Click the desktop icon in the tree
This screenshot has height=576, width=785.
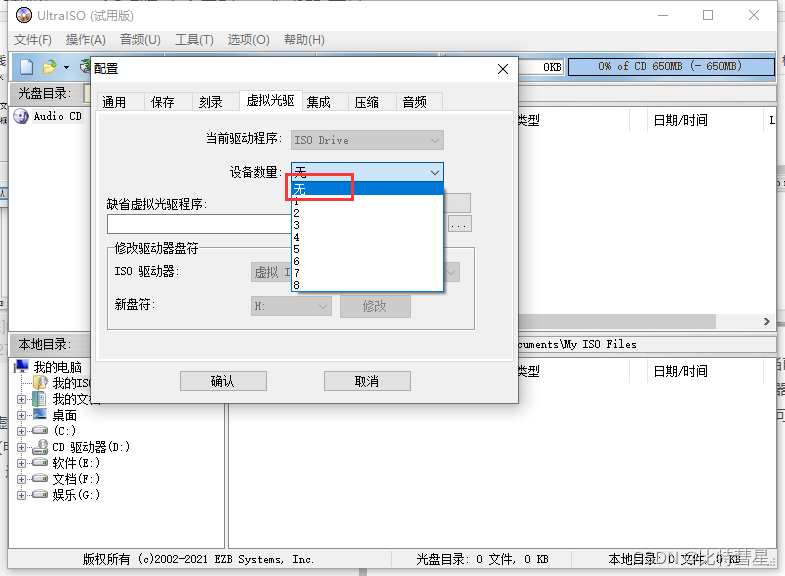[x=40, y=414]
